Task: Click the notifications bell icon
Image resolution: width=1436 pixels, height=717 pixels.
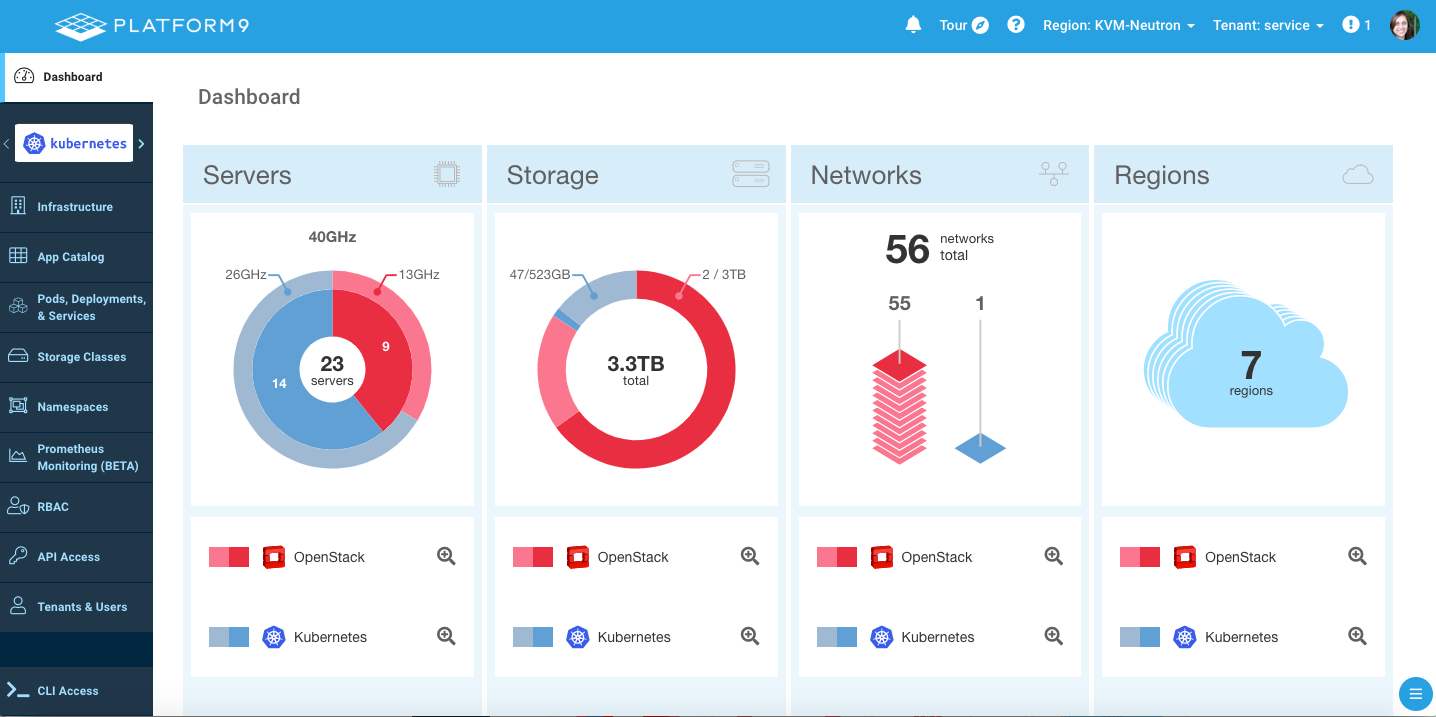Action: pyautogui.click(x=913, y=25)
